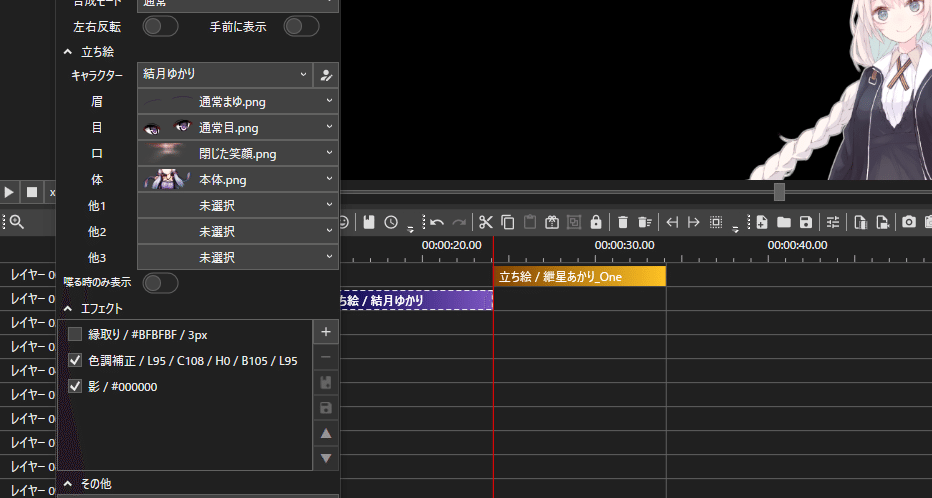932x498 pixels.
Task: Save the project with floppy disk icon
Action: 806,222
